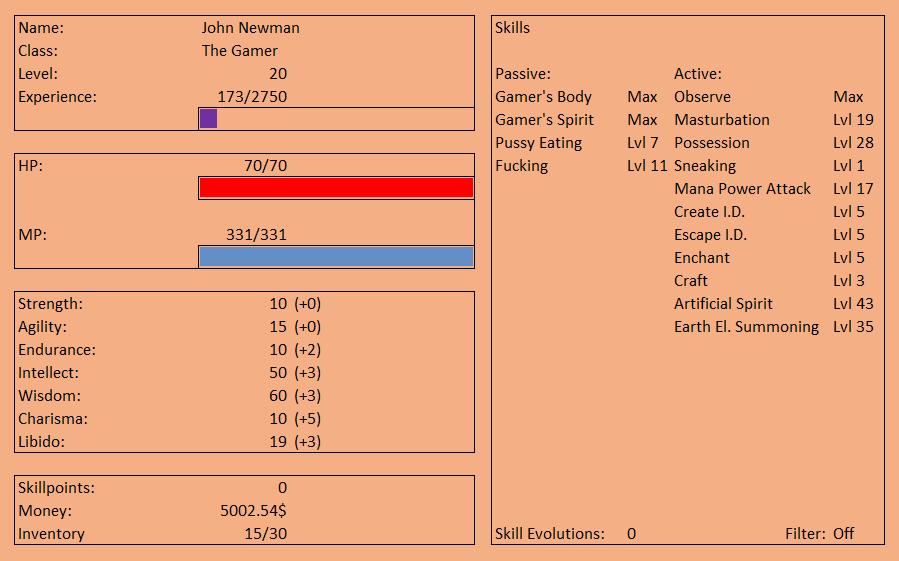
Task: Click the 'Class:' label
Action: coord(38,50)
